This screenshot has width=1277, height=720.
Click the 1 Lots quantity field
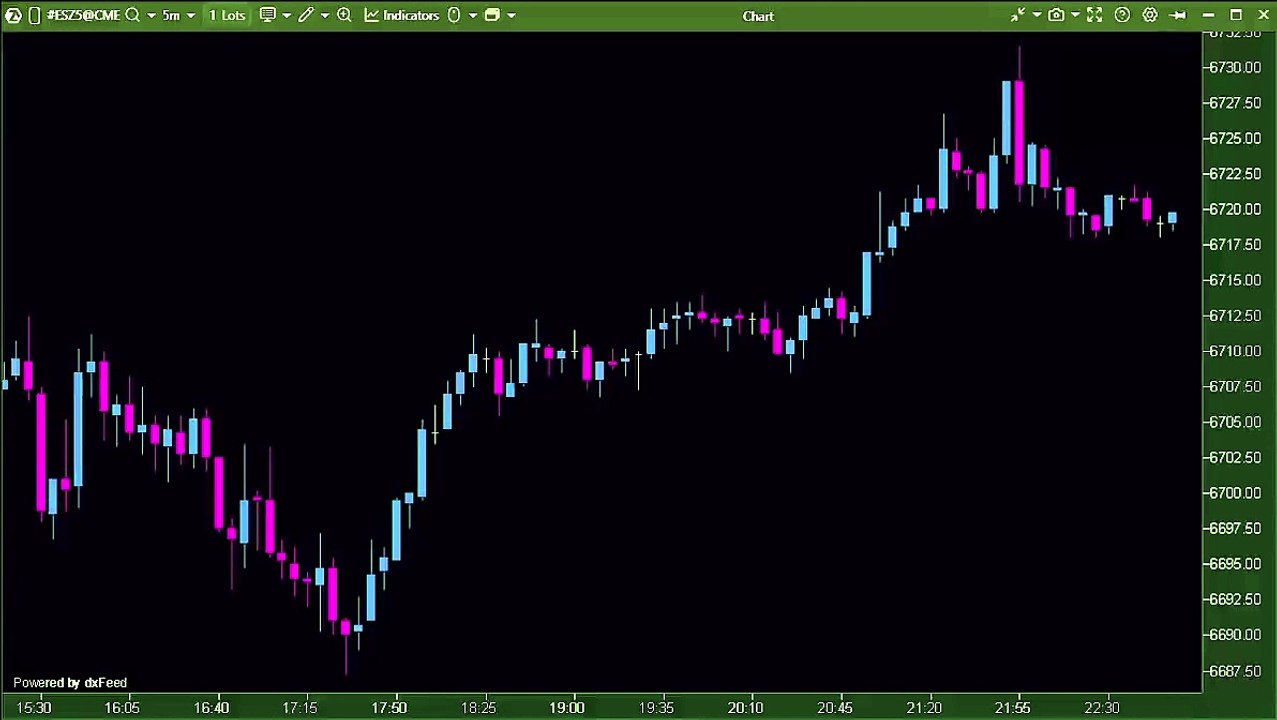click(x=227, y=15)
